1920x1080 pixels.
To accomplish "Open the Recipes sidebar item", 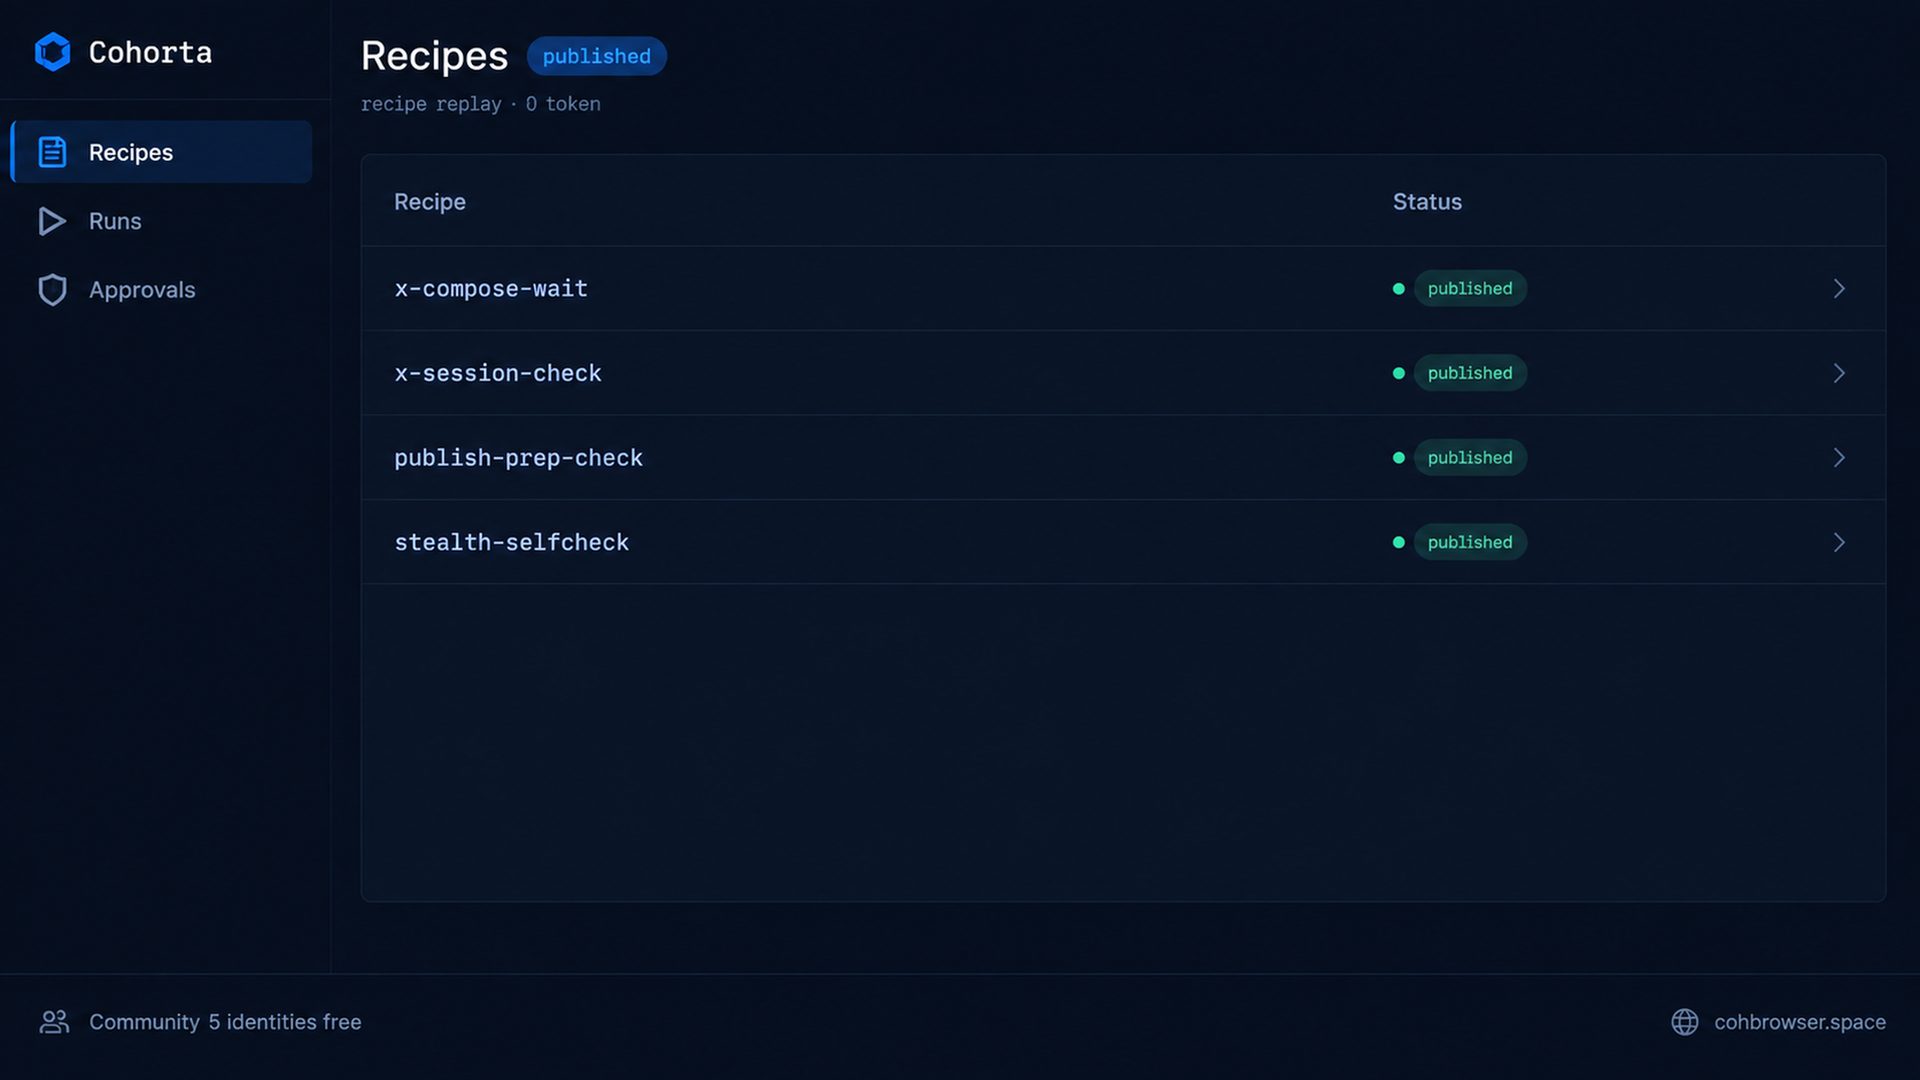I will coord(161,152).
